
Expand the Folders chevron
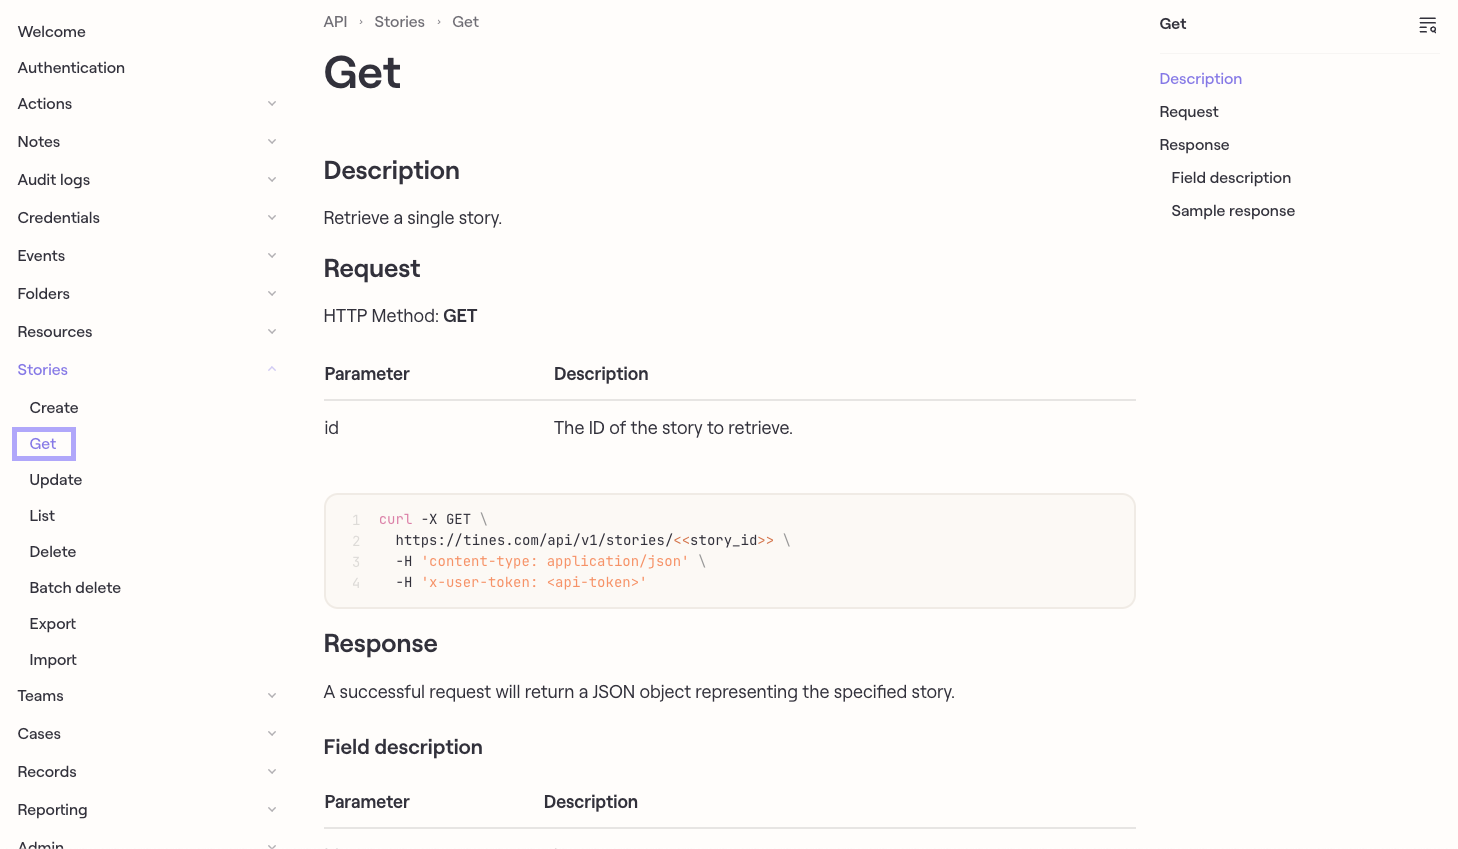[x=272, y=294]
